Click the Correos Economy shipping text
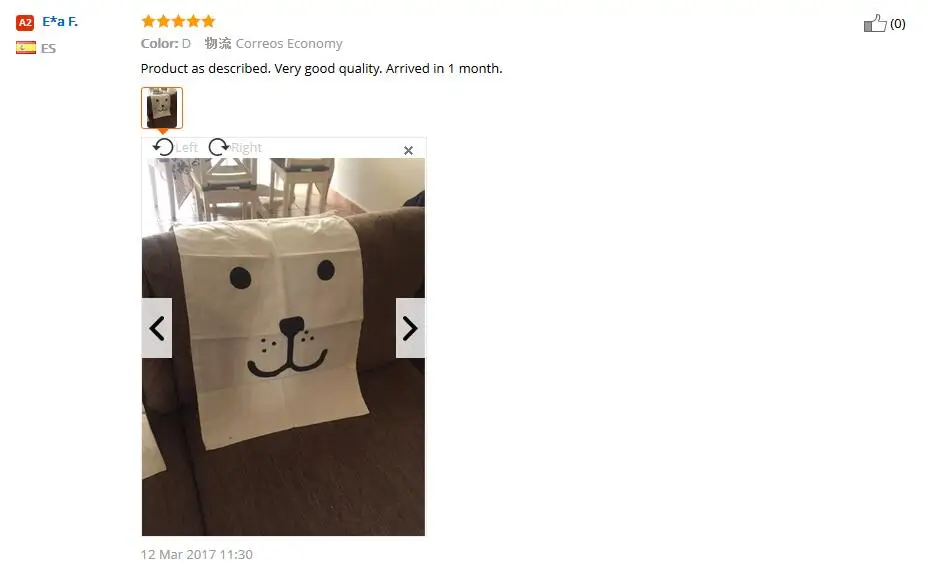This screenshot has width=932, height=573. [x=289, y=43]
